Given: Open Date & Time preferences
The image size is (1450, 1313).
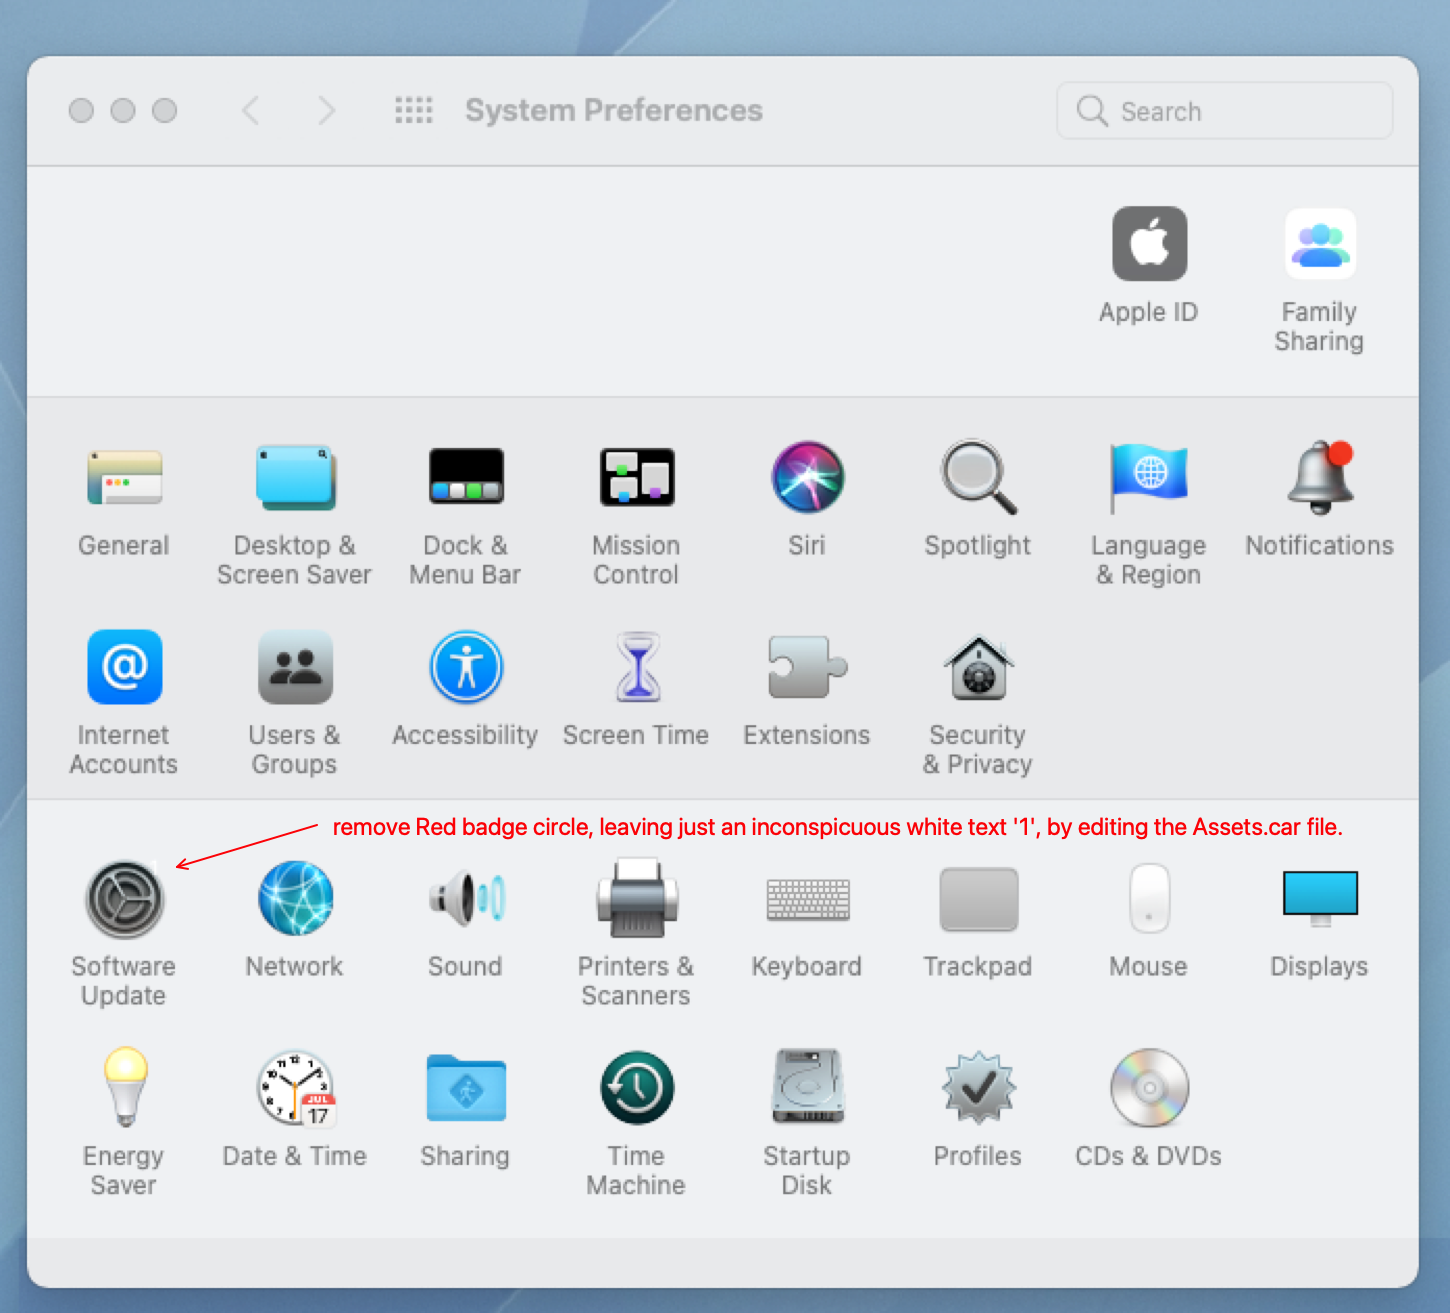Looking at the screenshot, I should click(295, 1087).
